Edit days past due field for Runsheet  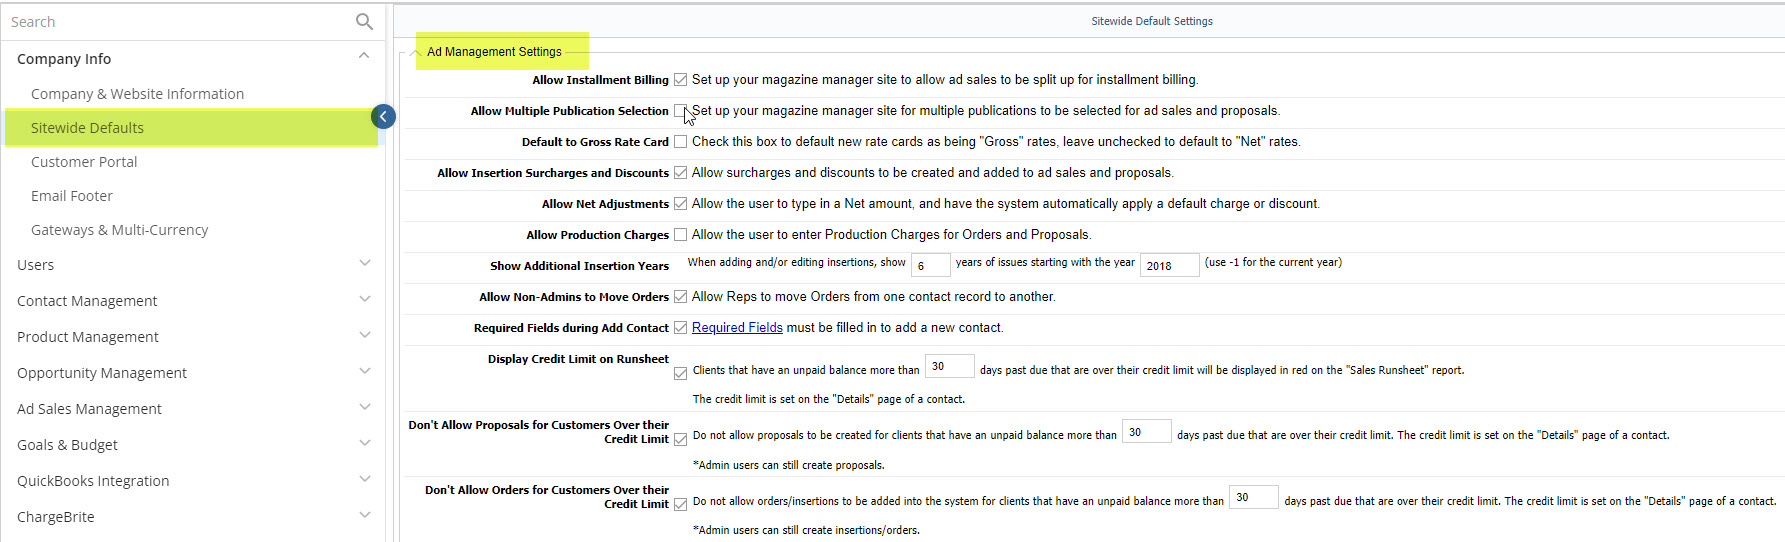coord(949,366)
